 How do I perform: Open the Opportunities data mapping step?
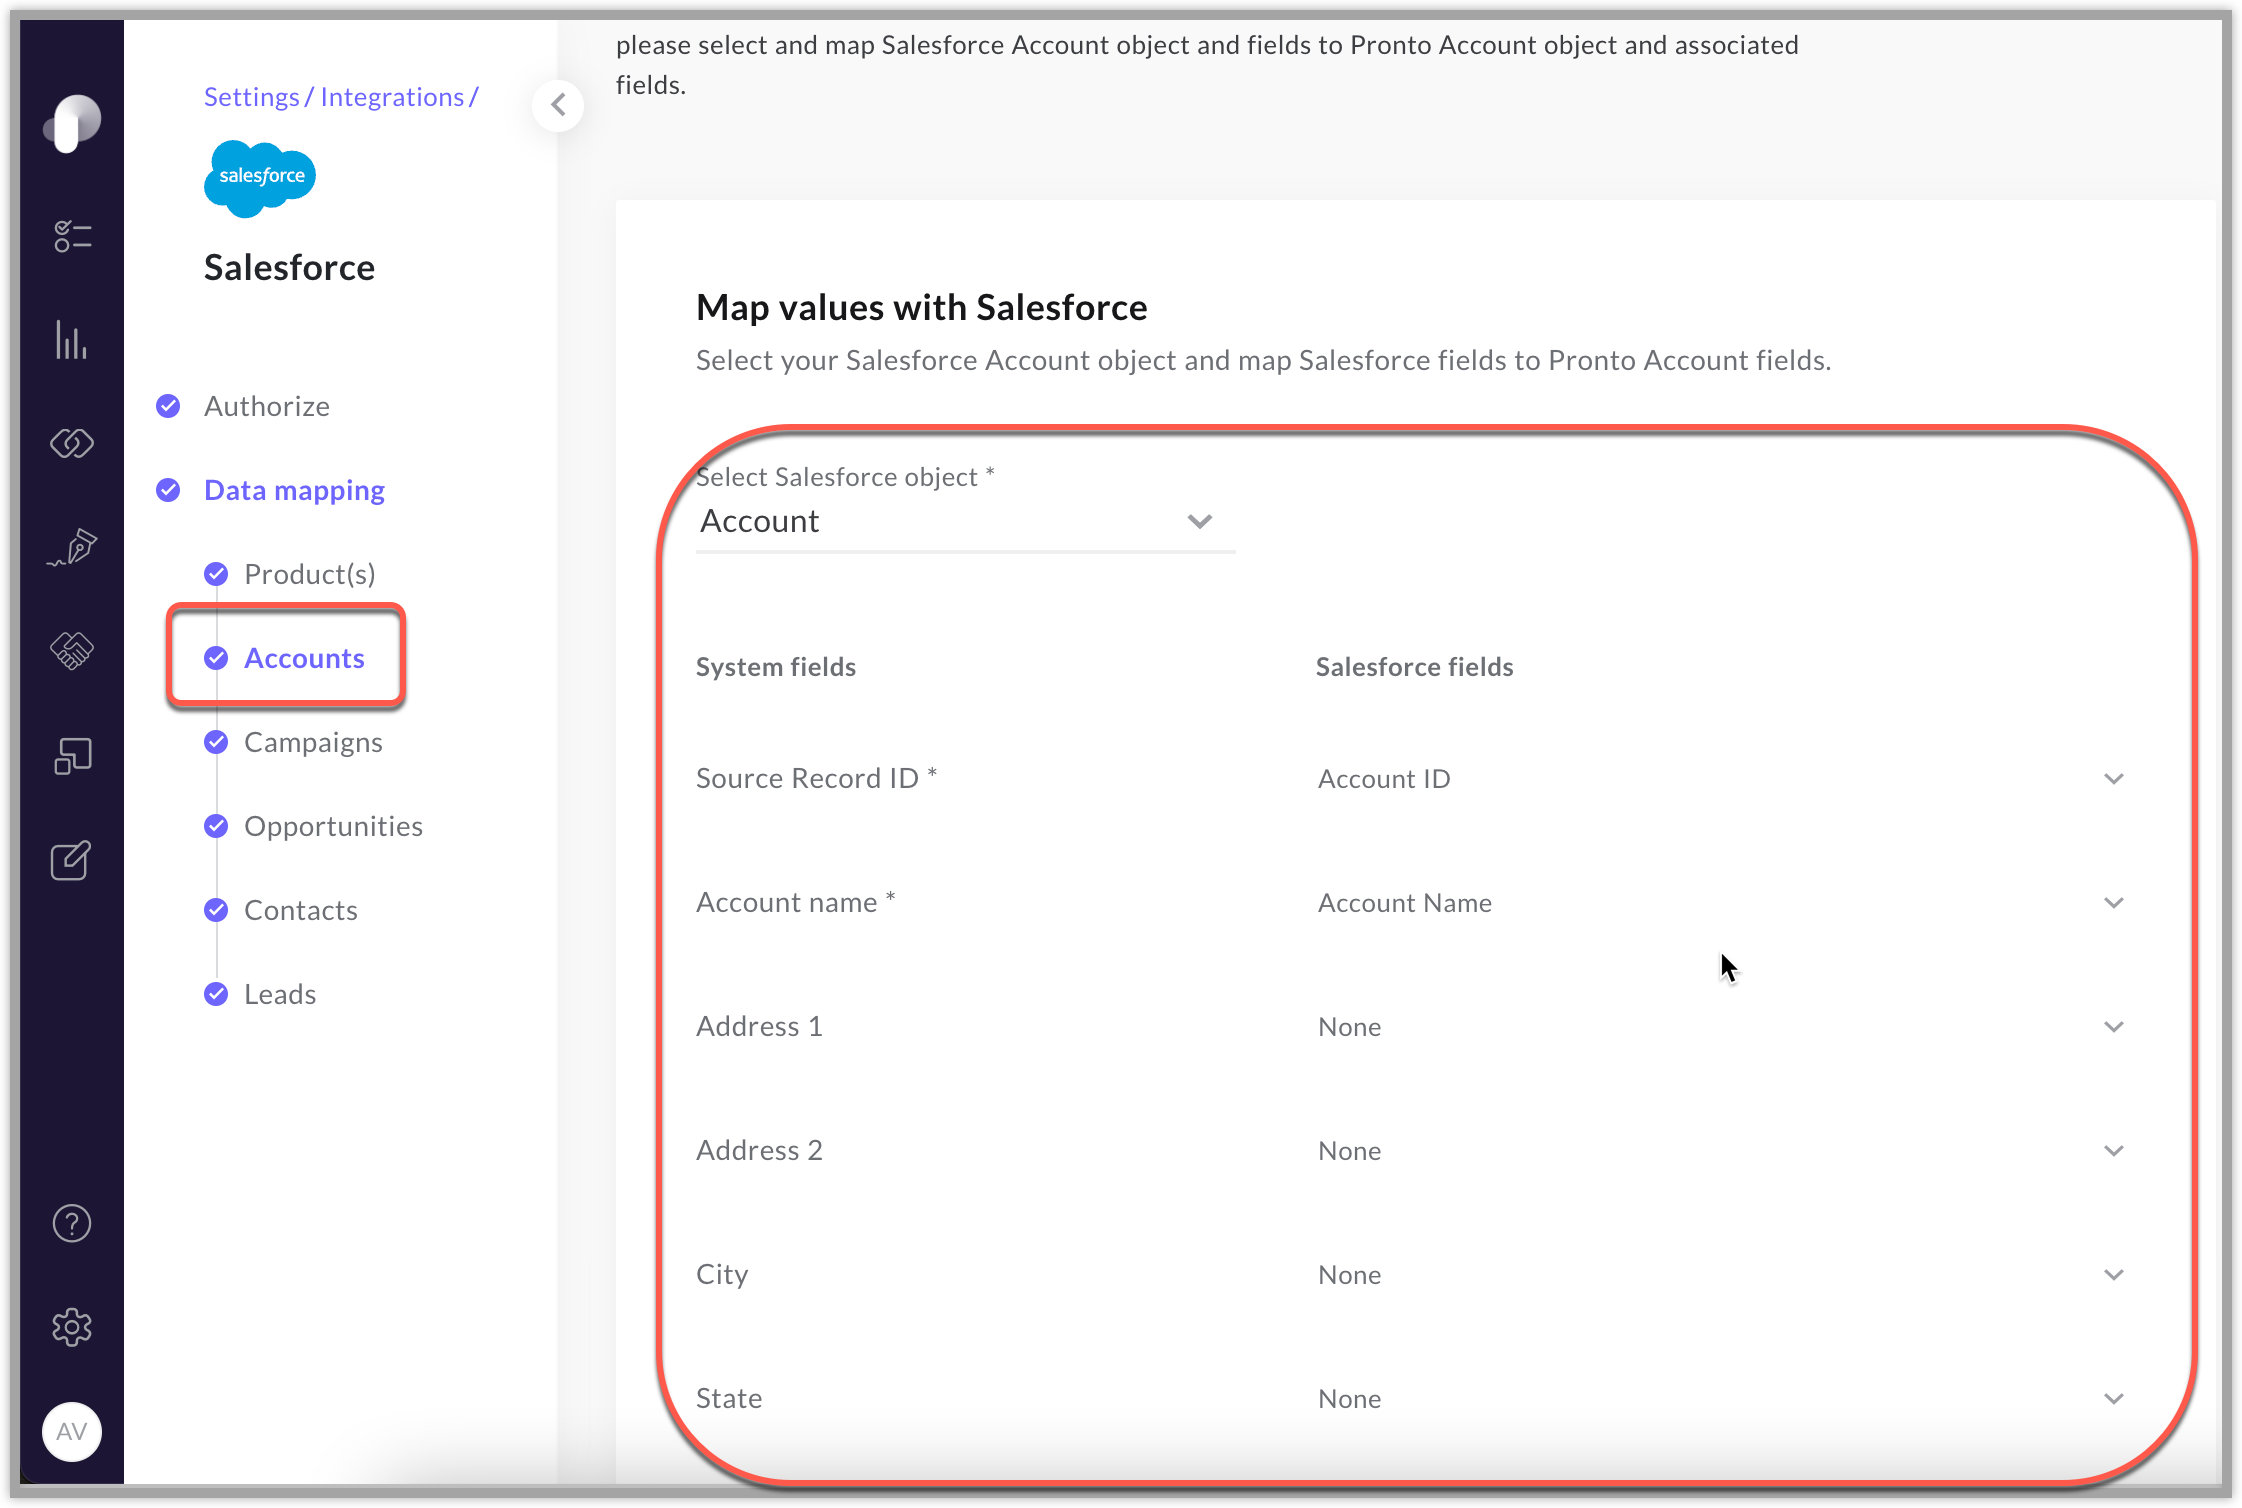(333, 825)
